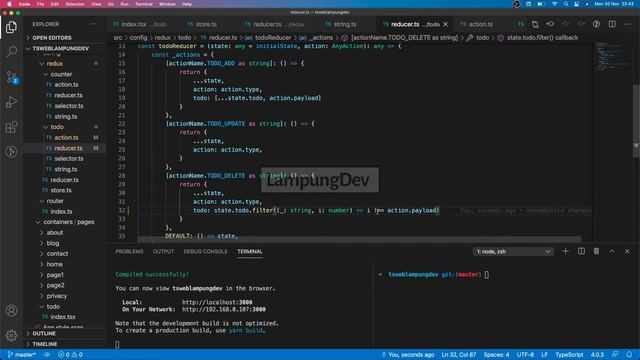Open the Extensions view
Viewport: 640px width, 360px height.
click(x=11, y=127)
